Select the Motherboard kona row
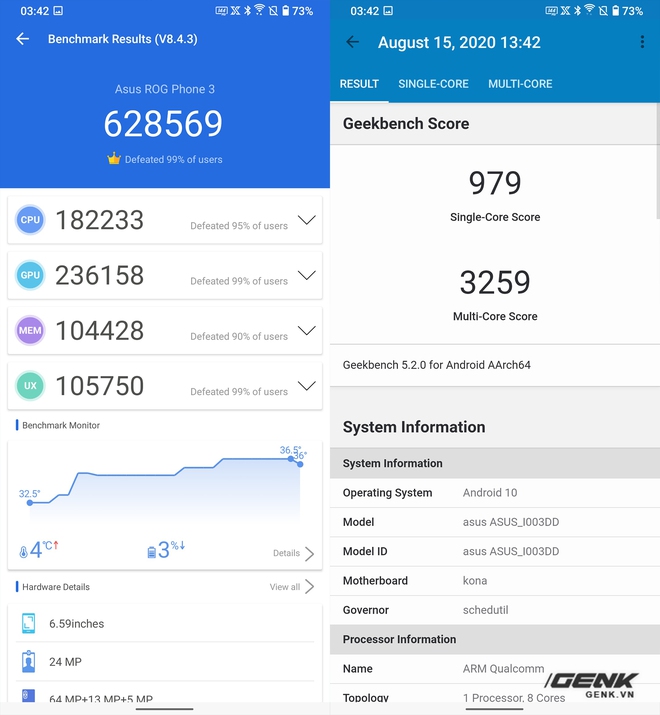 [x=495, y=580]
